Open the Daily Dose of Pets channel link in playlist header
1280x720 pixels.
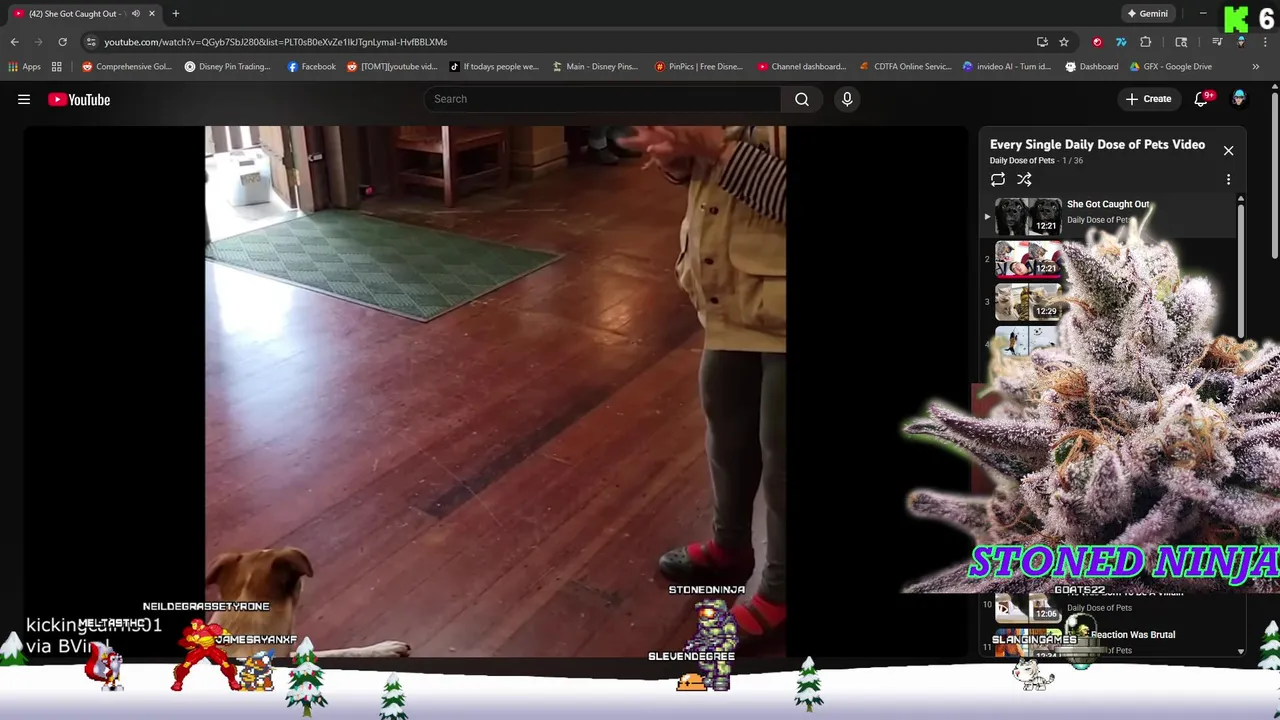tap(1022, 160)
